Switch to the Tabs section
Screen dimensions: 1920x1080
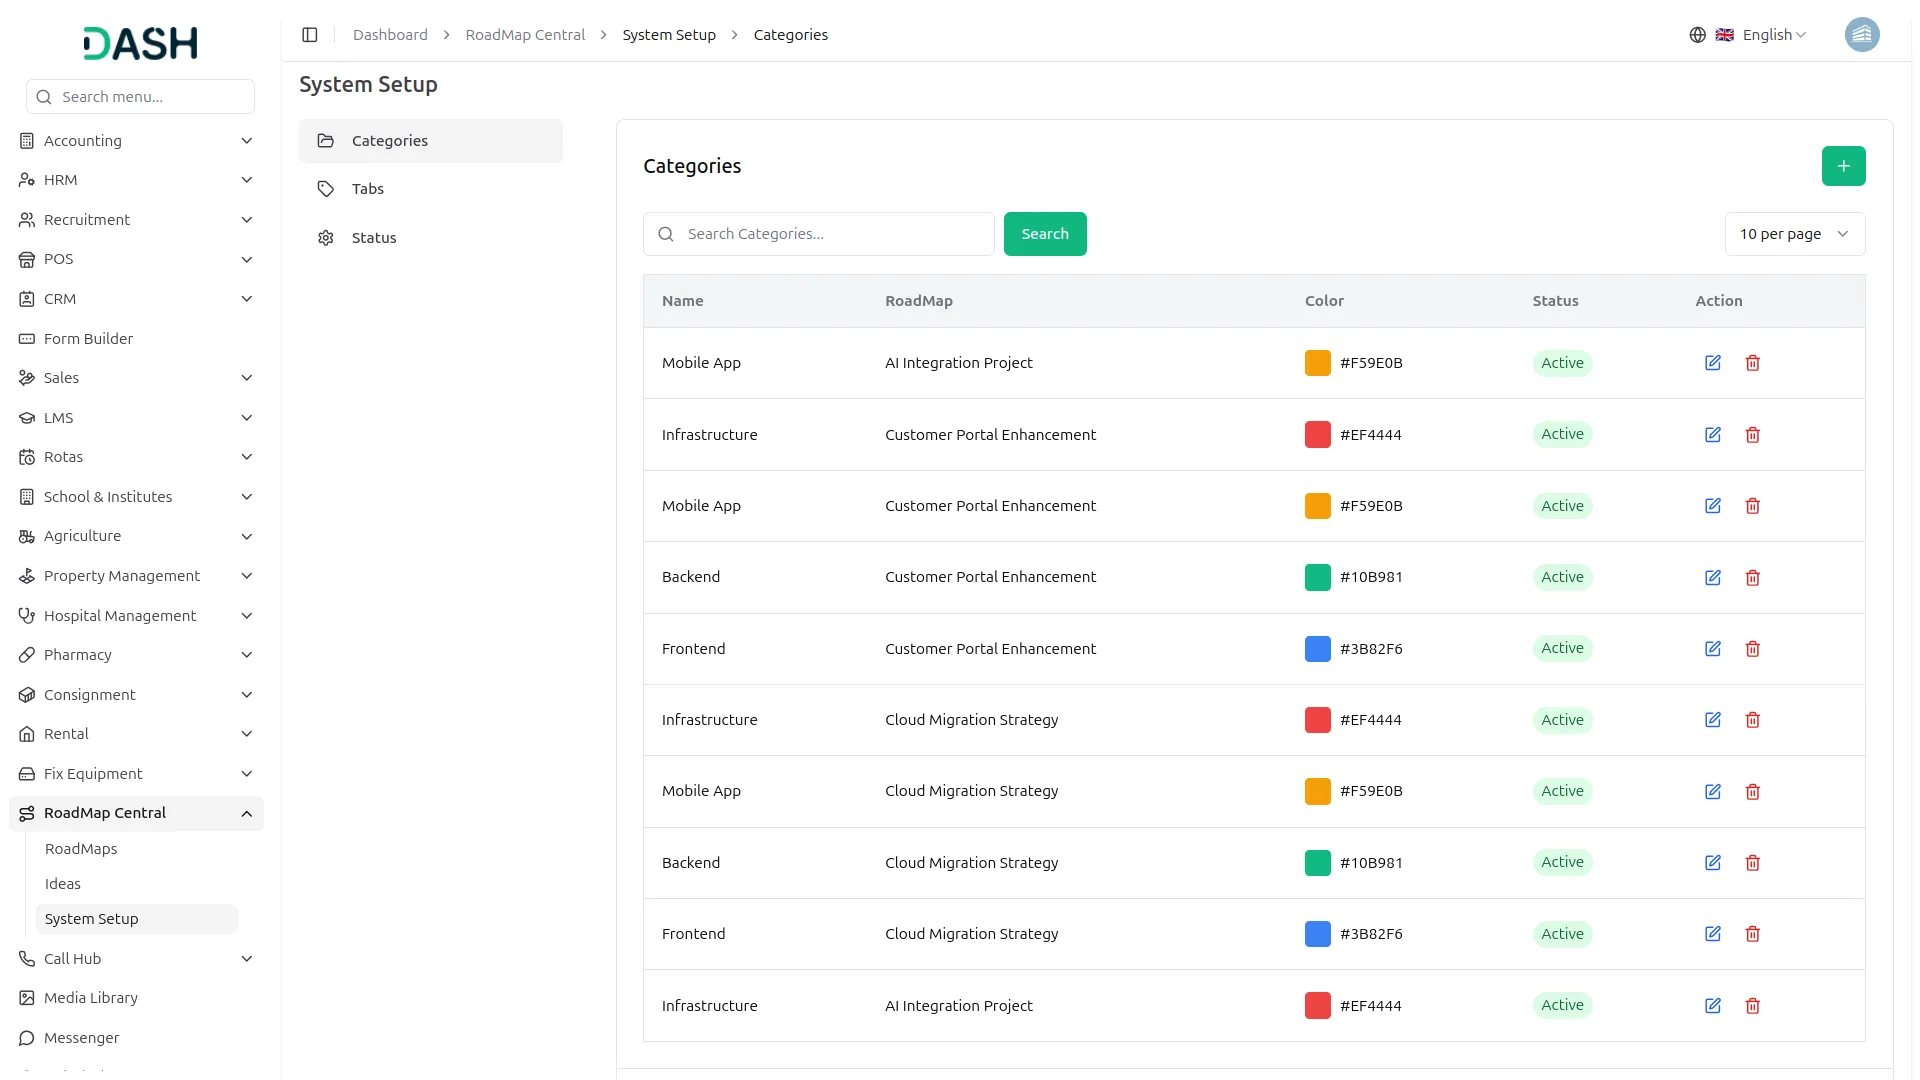pyautogui.click(x=366, y=188)
